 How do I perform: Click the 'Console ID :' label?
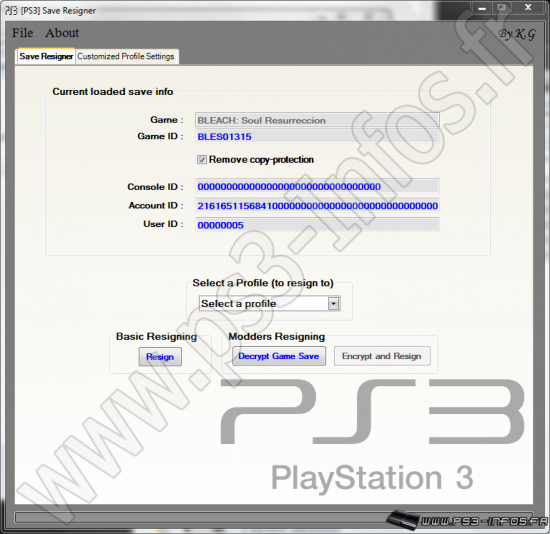pos(155,187)
